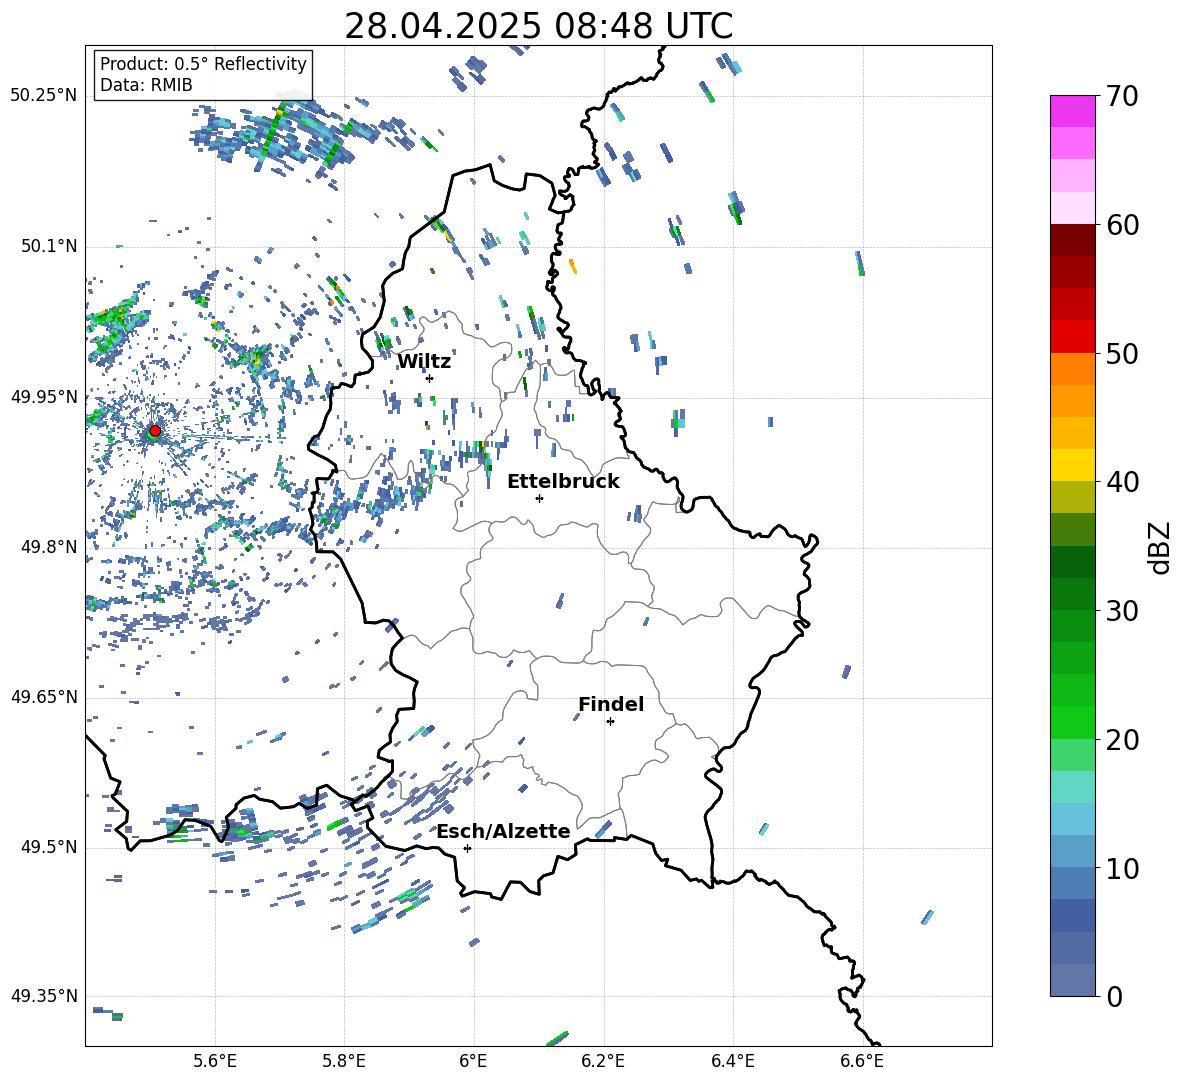The height and width of the screenshot is (1081, 1184).
Task: Click the light cyan swatch above 10
Action: (1073, 819)
